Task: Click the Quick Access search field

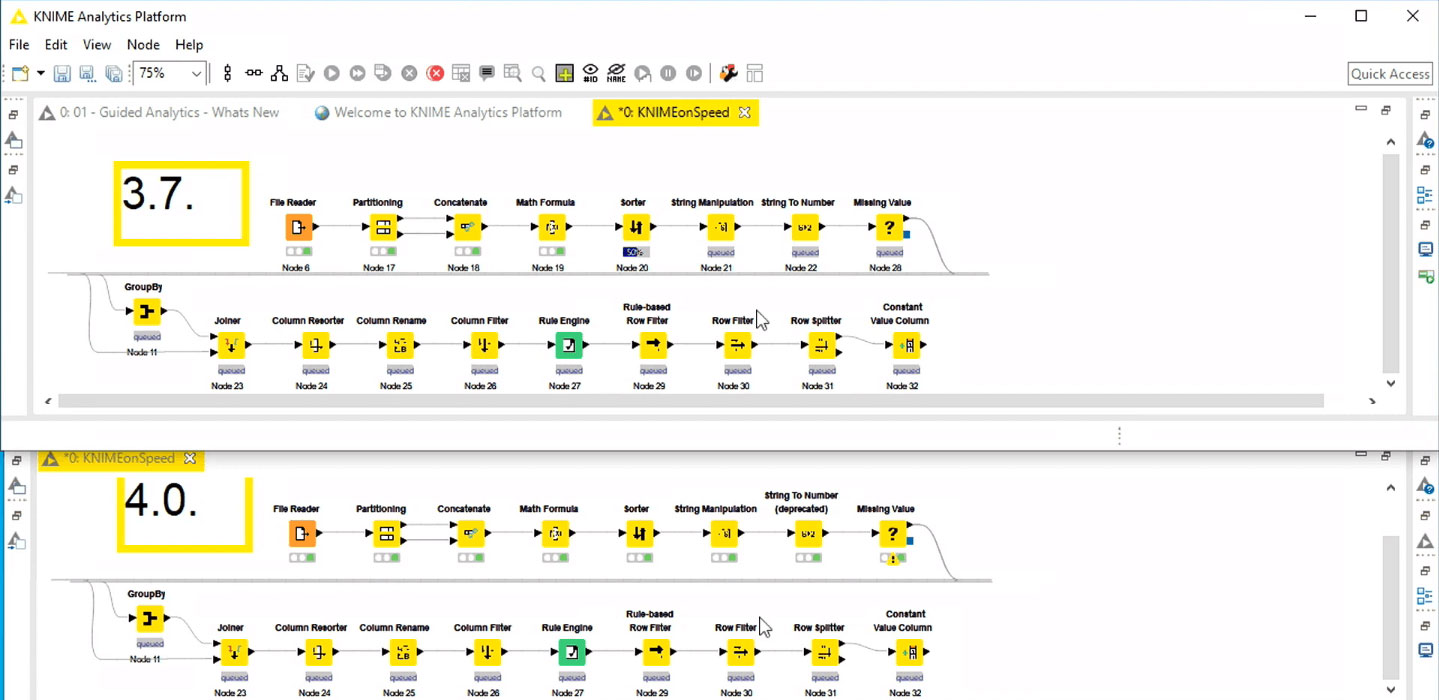Action: pyautogui.click(x=1390, y=74)
